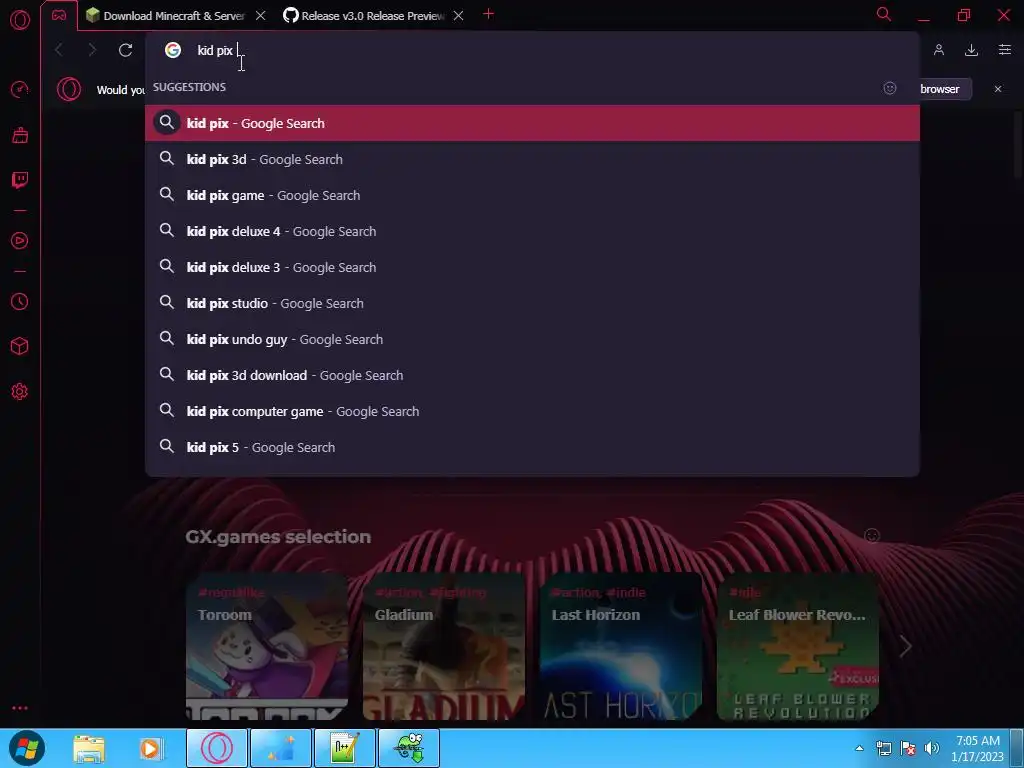Select 'kid pix - Google Search' suggestion
Screen dimensions: 1024x768
[532, 123]
